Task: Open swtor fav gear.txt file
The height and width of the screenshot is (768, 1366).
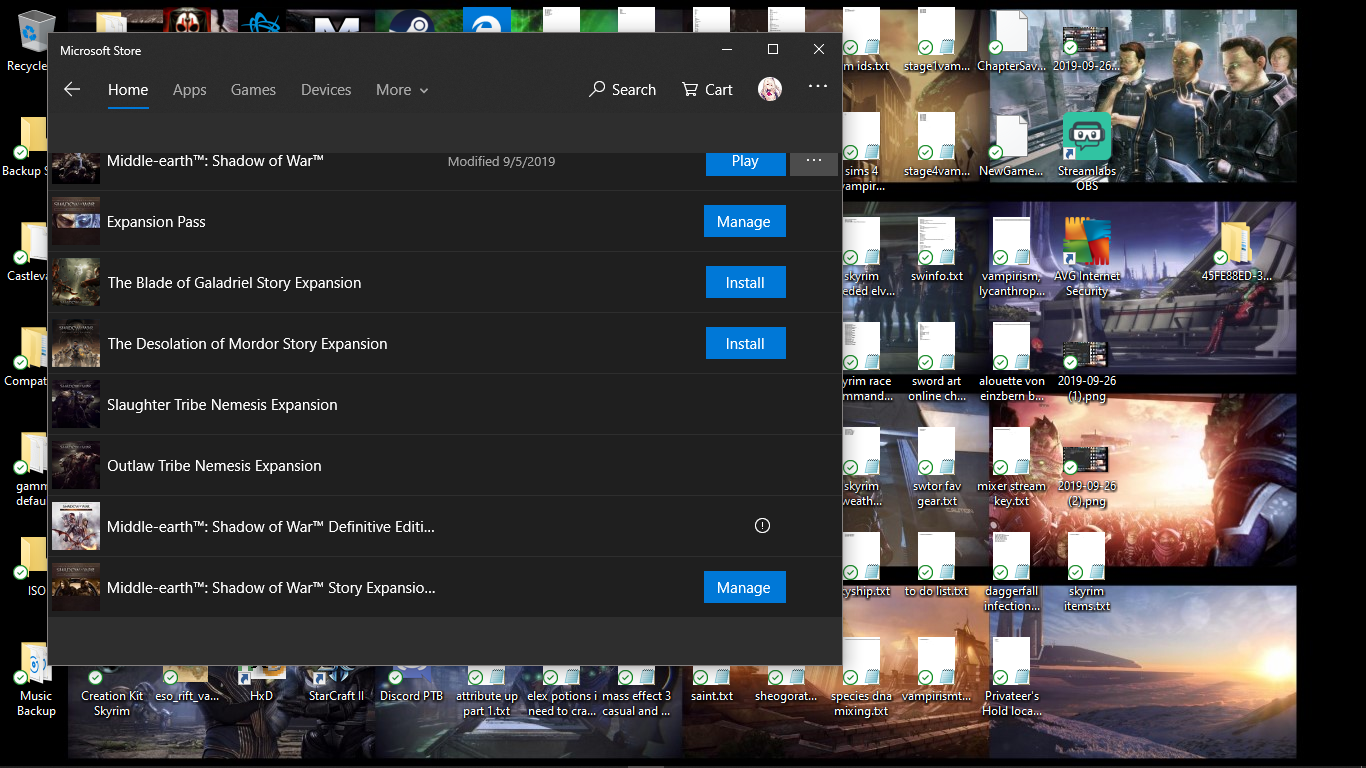Action: (937, 467)
